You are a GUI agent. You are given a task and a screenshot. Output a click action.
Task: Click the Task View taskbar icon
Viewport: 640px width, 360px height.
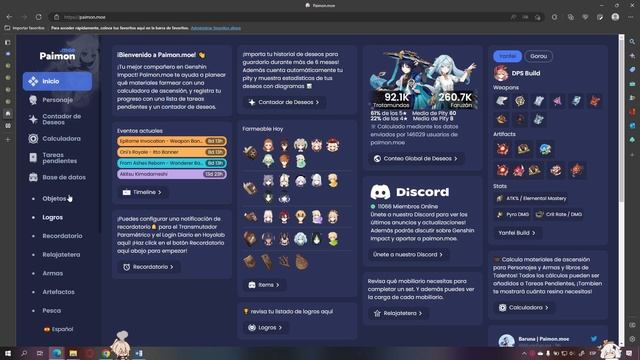click(x=40, y=353)
